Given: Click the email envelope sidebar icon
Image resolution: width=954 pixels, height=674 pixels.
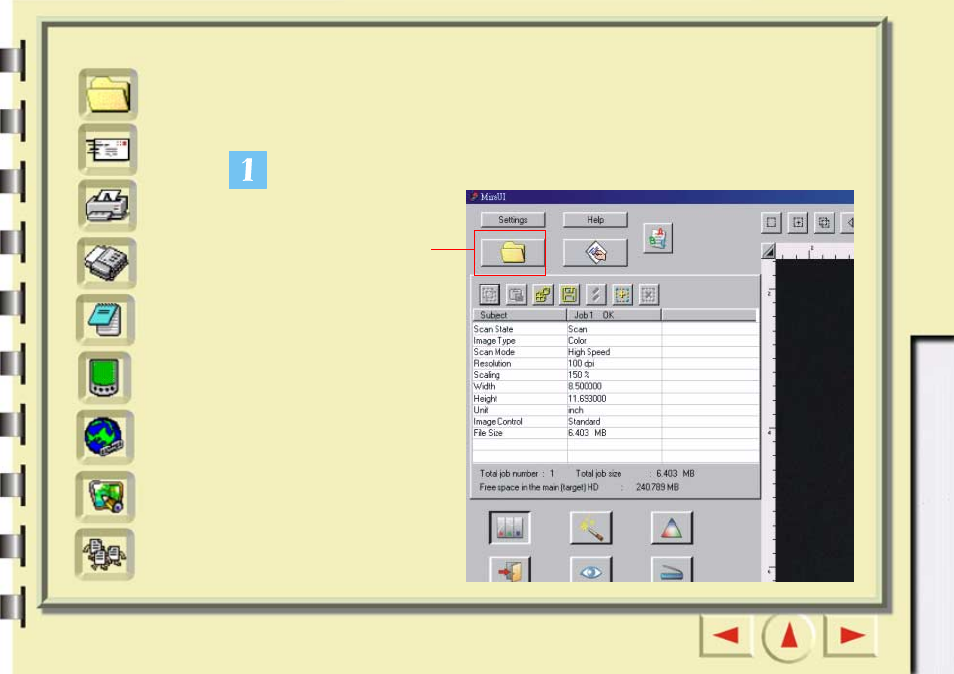Looking at the screenshot, I should pos(108,150).
